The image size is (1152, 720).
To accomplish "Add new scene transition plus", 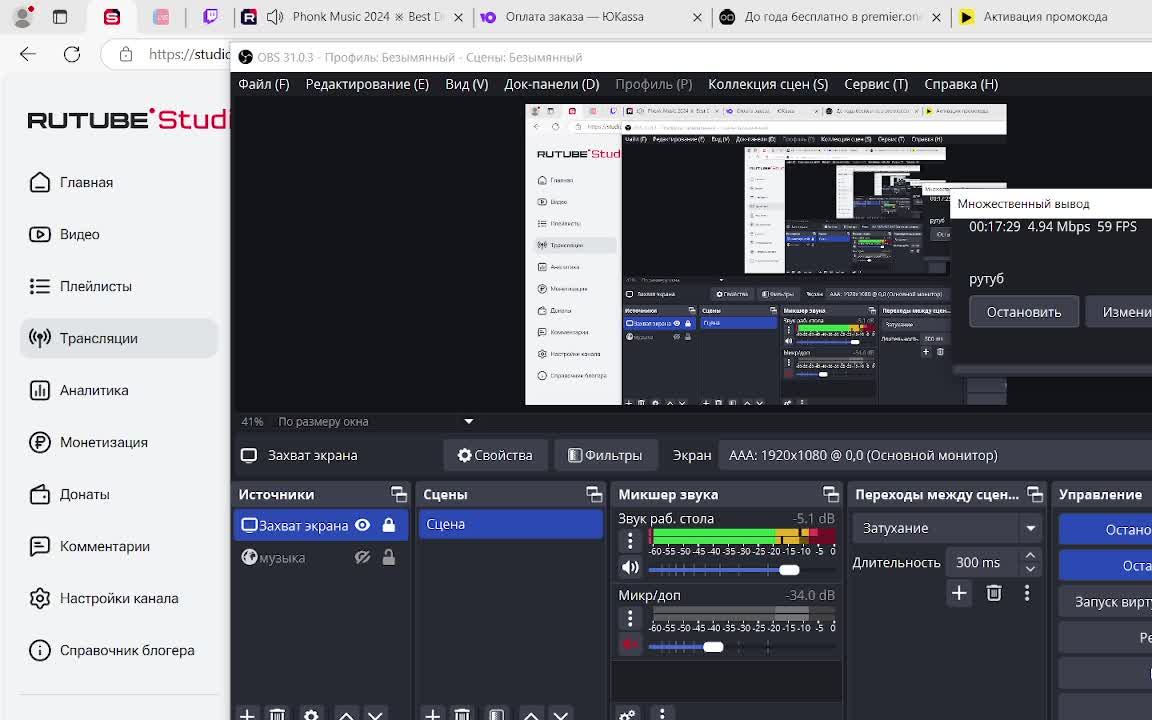I will 959,593.
